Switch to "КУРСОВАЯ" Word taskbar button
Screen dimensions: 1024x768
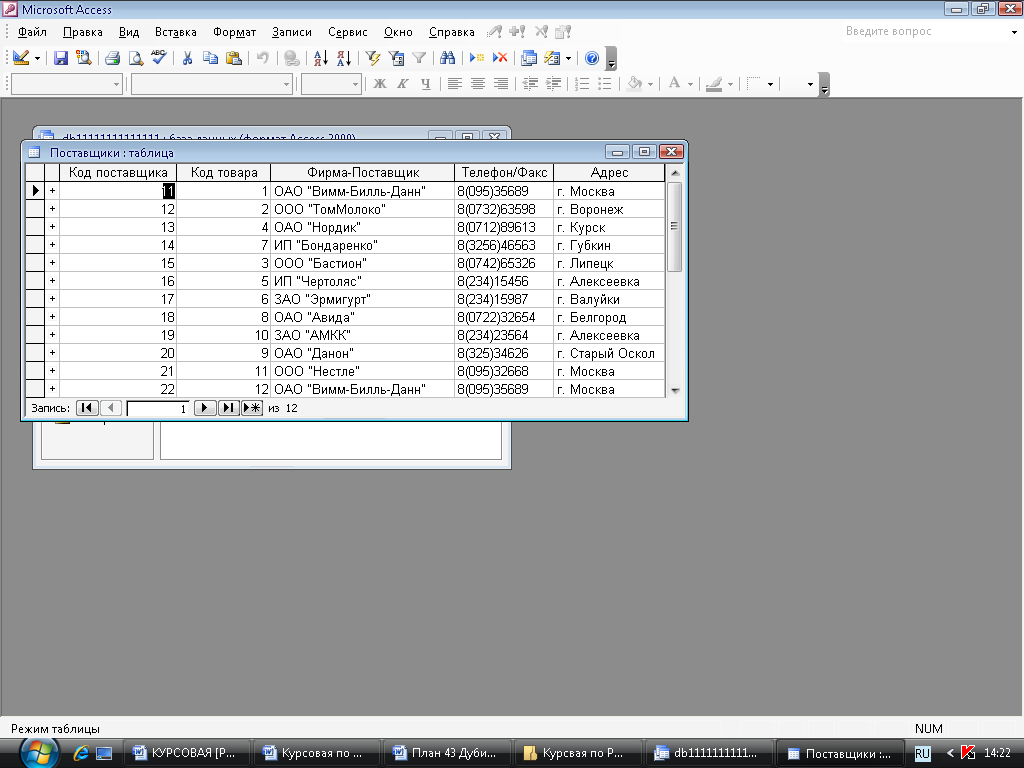click(x=185, y=753)
